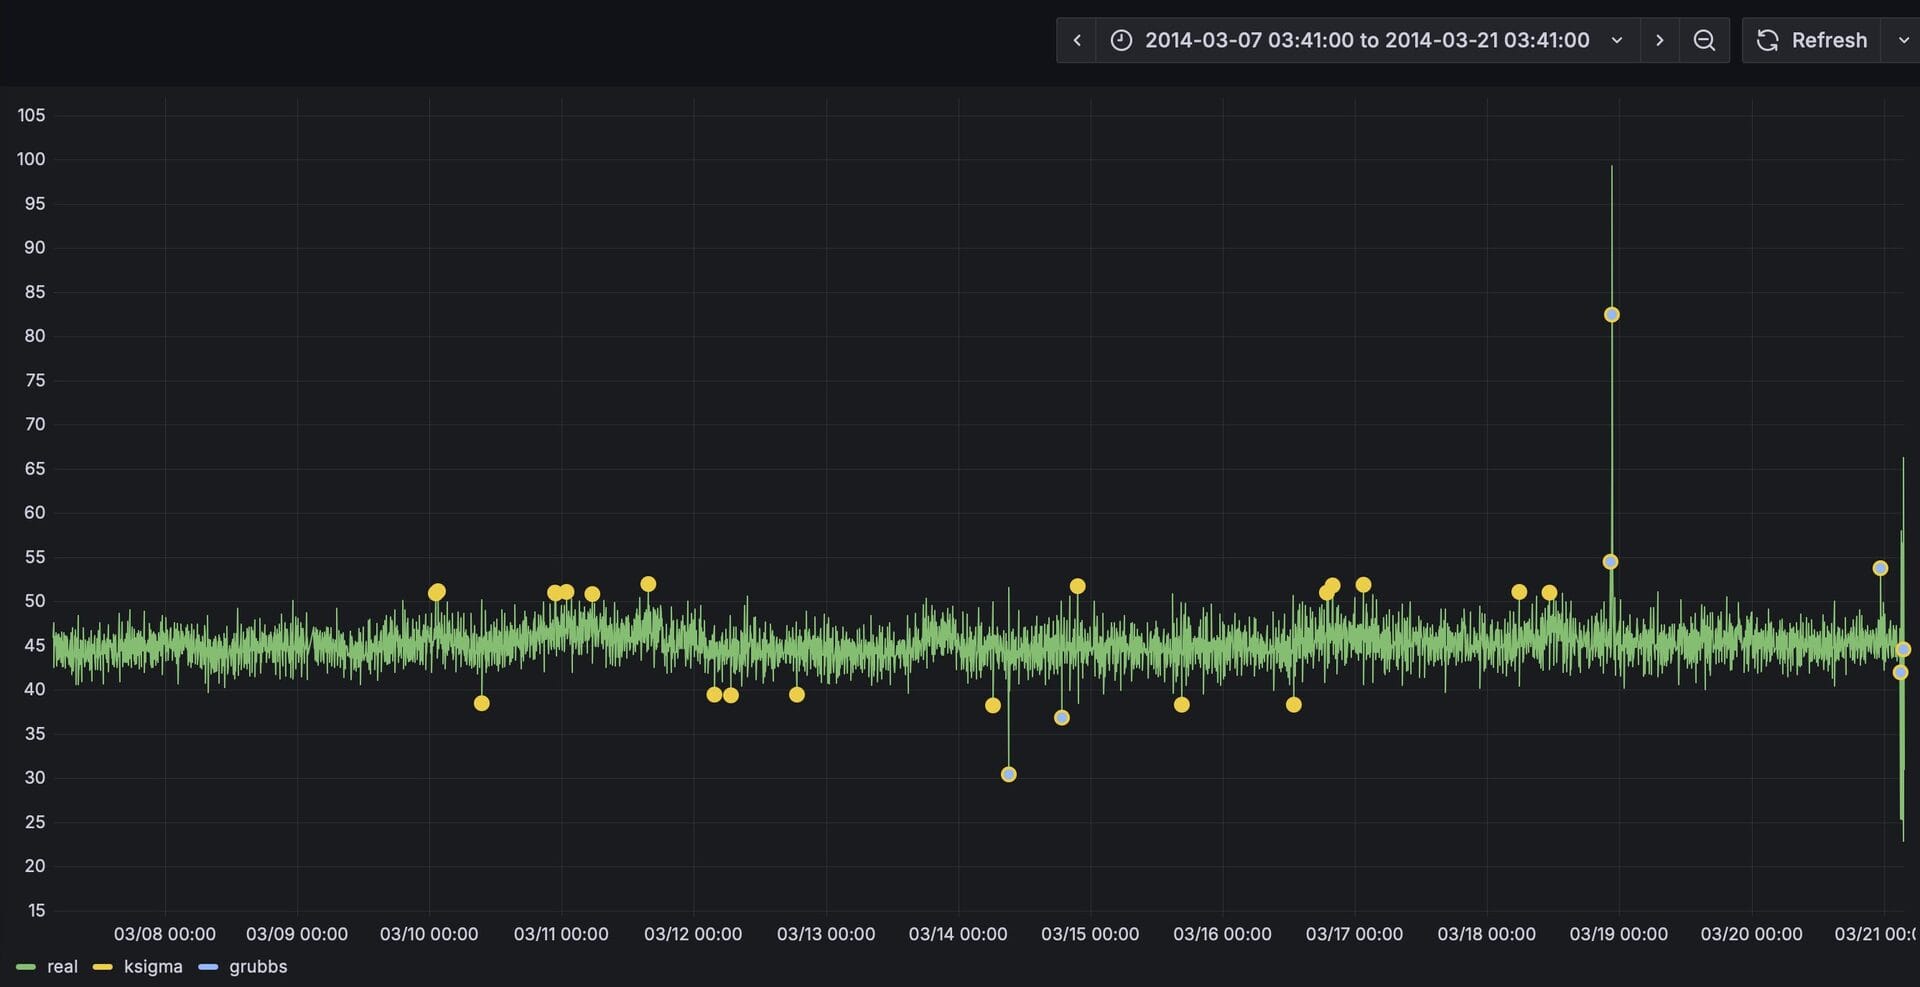Screen dimensions: 1920x987
Task: Click the grubbs anomaly marker near value 30
Action: coord(1008,774)
